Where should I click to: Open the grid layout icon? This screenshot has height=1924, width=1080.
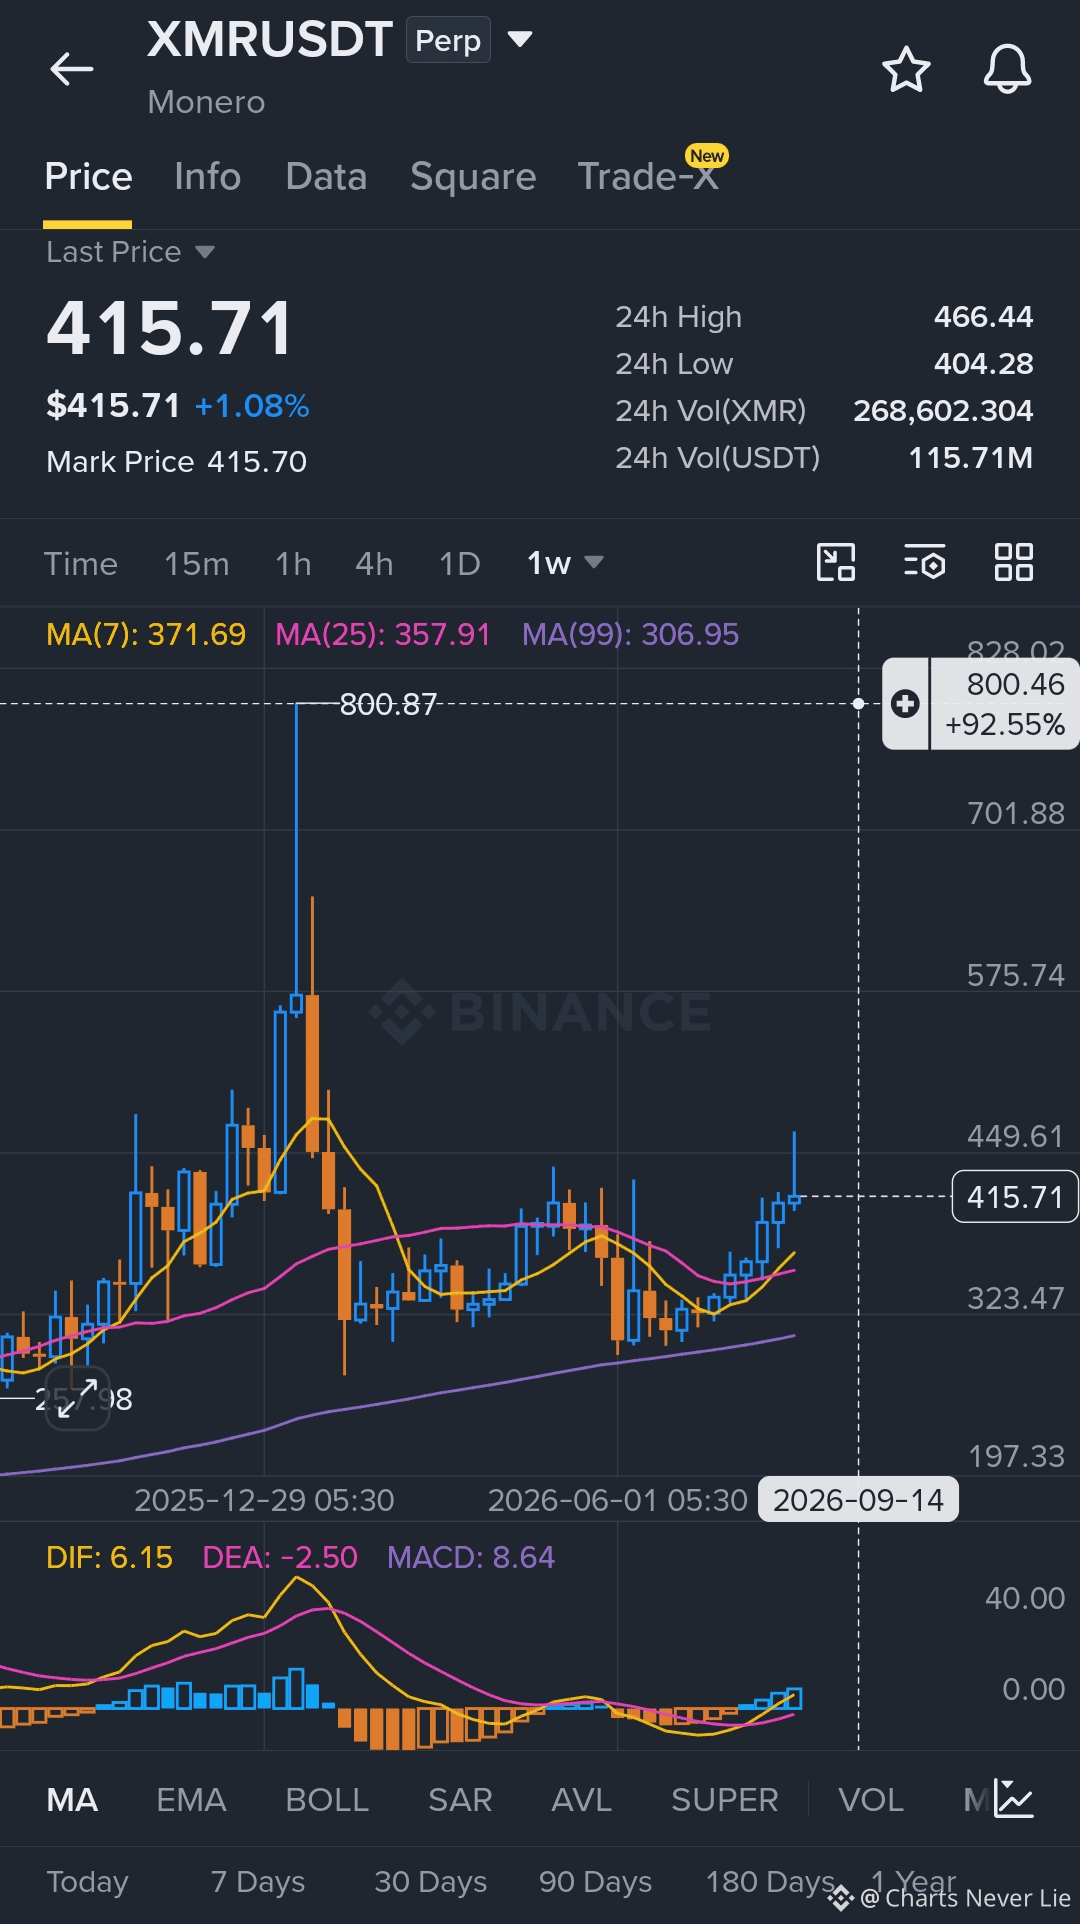[1014, 562]
